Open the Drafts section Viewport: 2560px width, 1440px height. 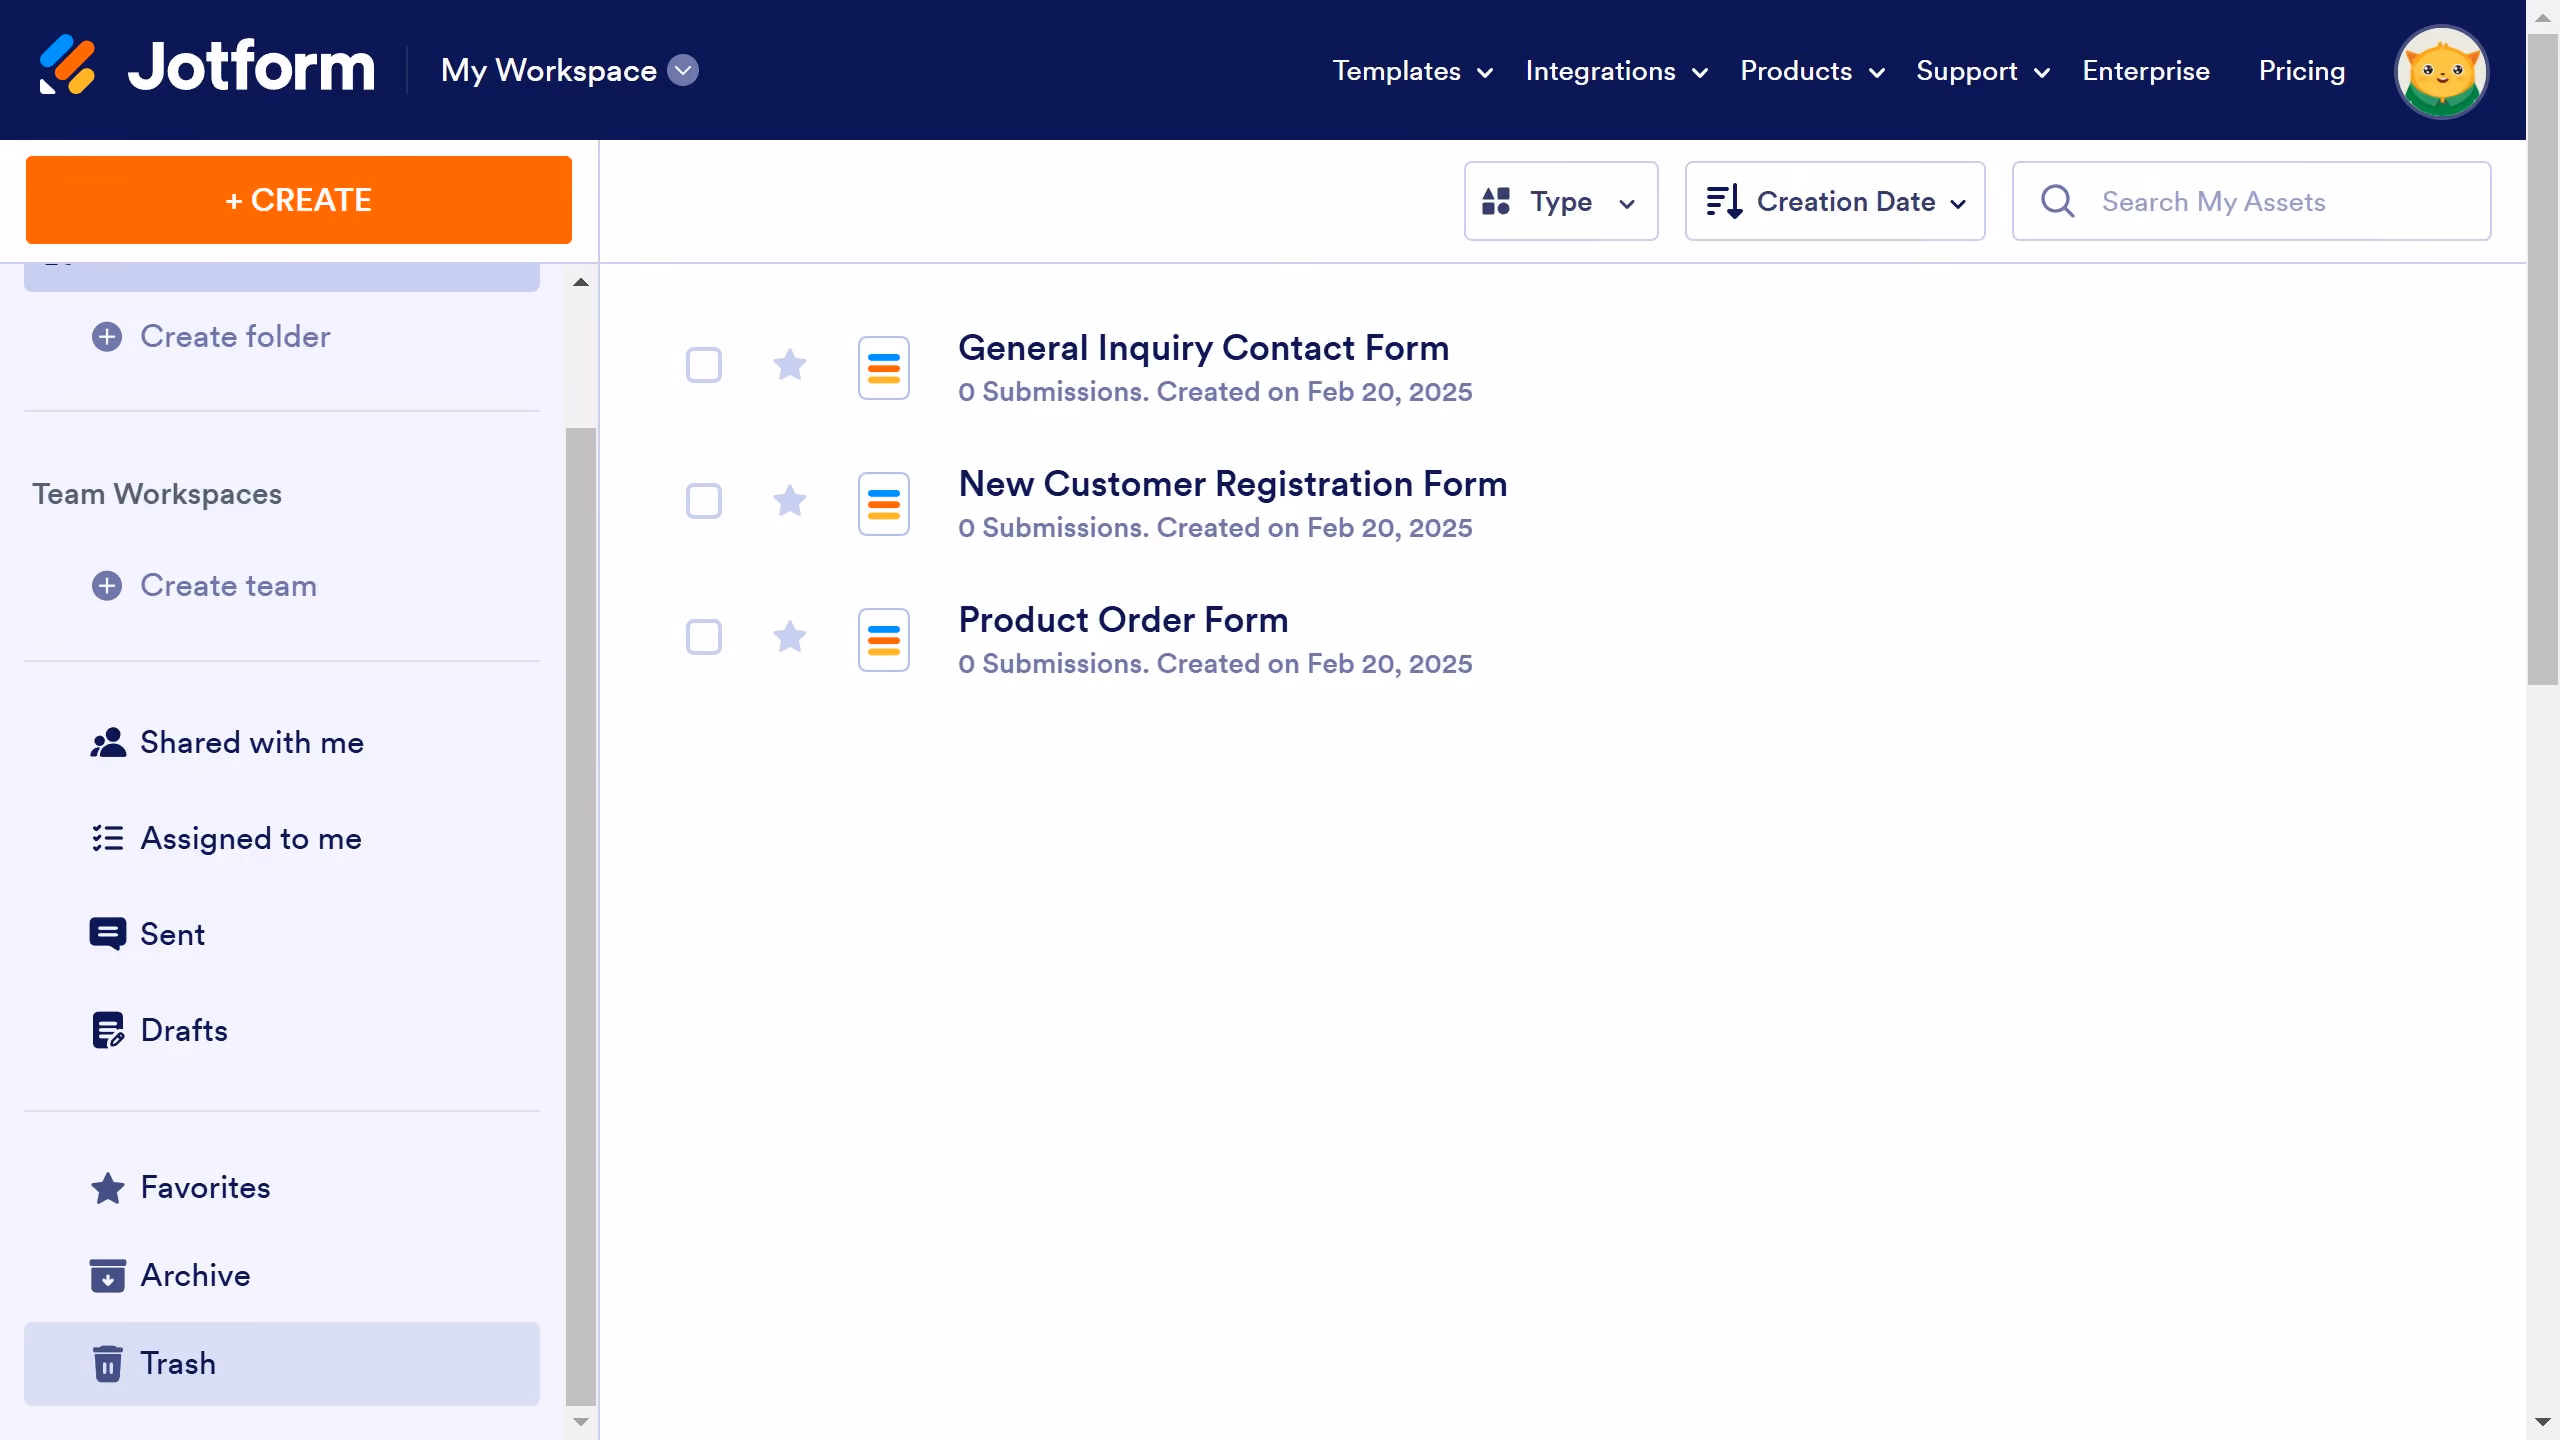282,1030
